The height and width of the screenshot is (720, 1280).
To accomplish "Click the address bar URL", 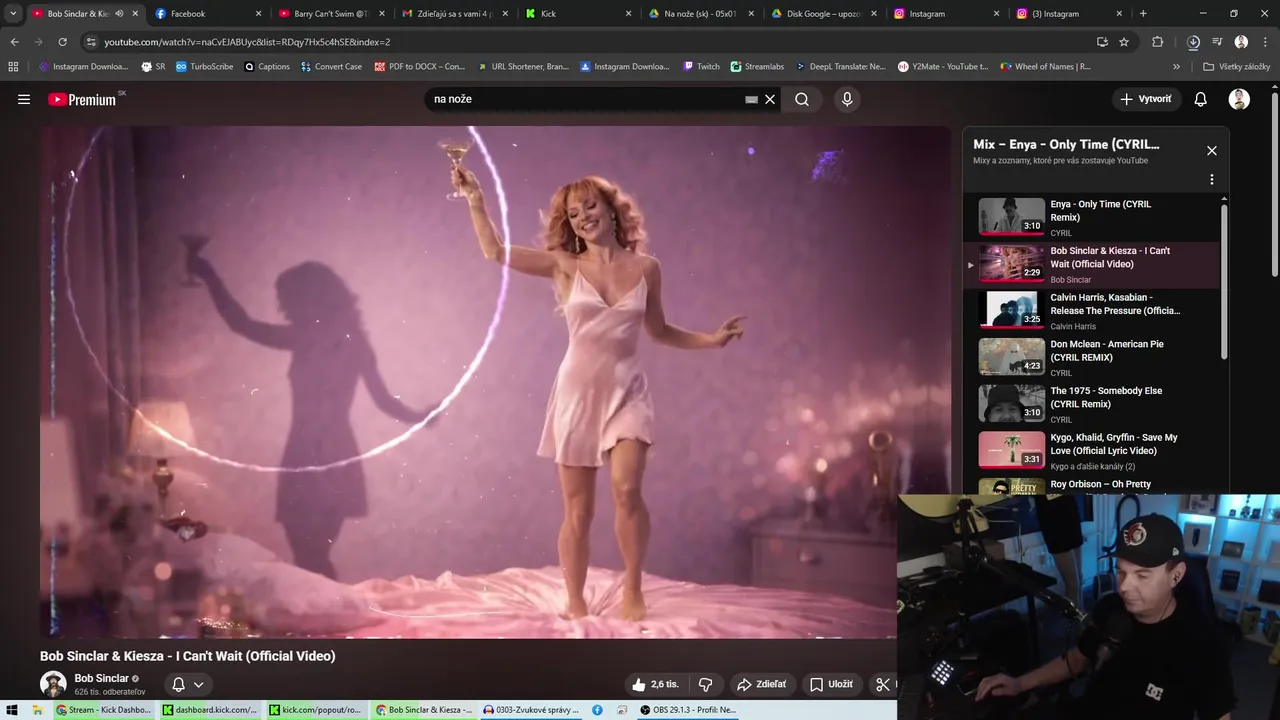I will click(247, 42).
